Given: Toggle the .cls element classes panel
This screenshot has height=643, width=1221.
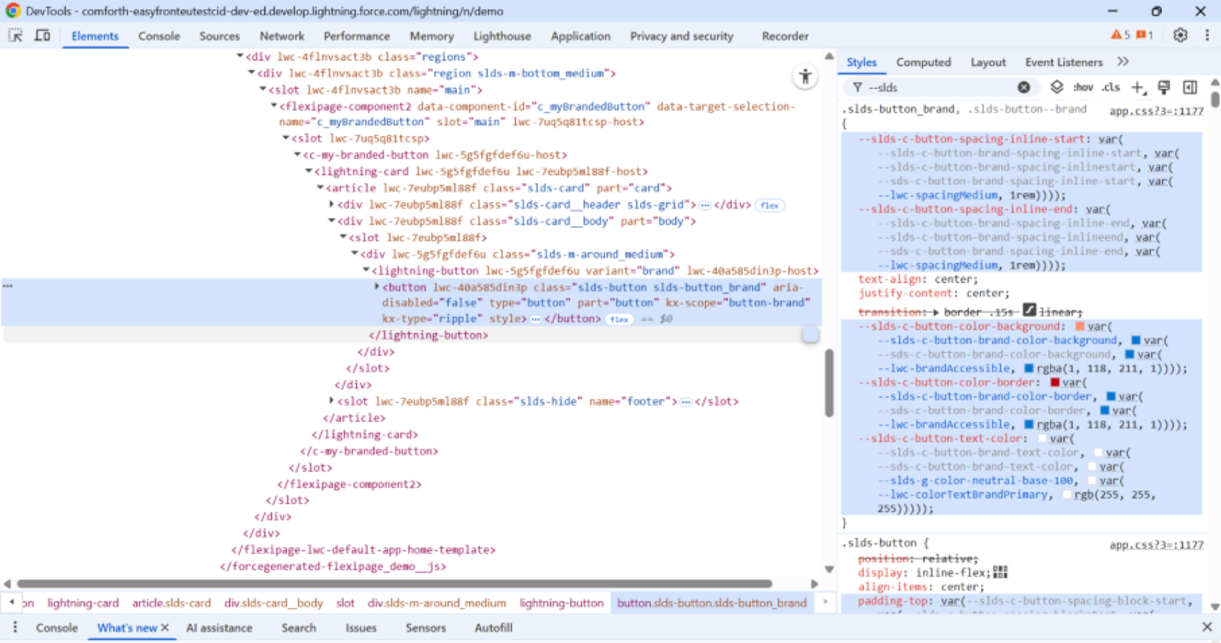Looking at the screenshot, I should coord(1110,88).
